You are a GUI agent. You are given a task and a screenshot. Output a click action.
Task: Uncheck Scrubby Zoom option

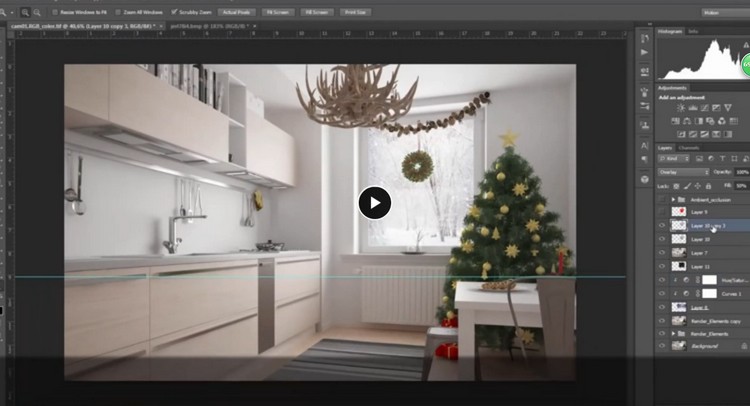click(x=174, y=12)
